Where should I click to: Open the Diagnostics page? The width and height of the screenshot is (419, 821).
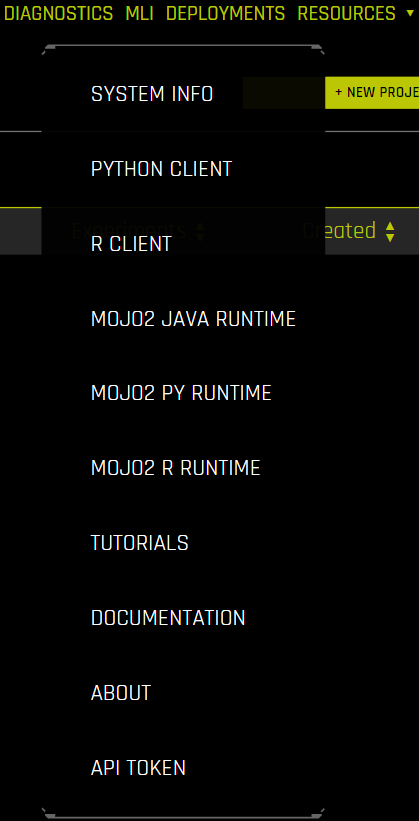coord(58,13)
